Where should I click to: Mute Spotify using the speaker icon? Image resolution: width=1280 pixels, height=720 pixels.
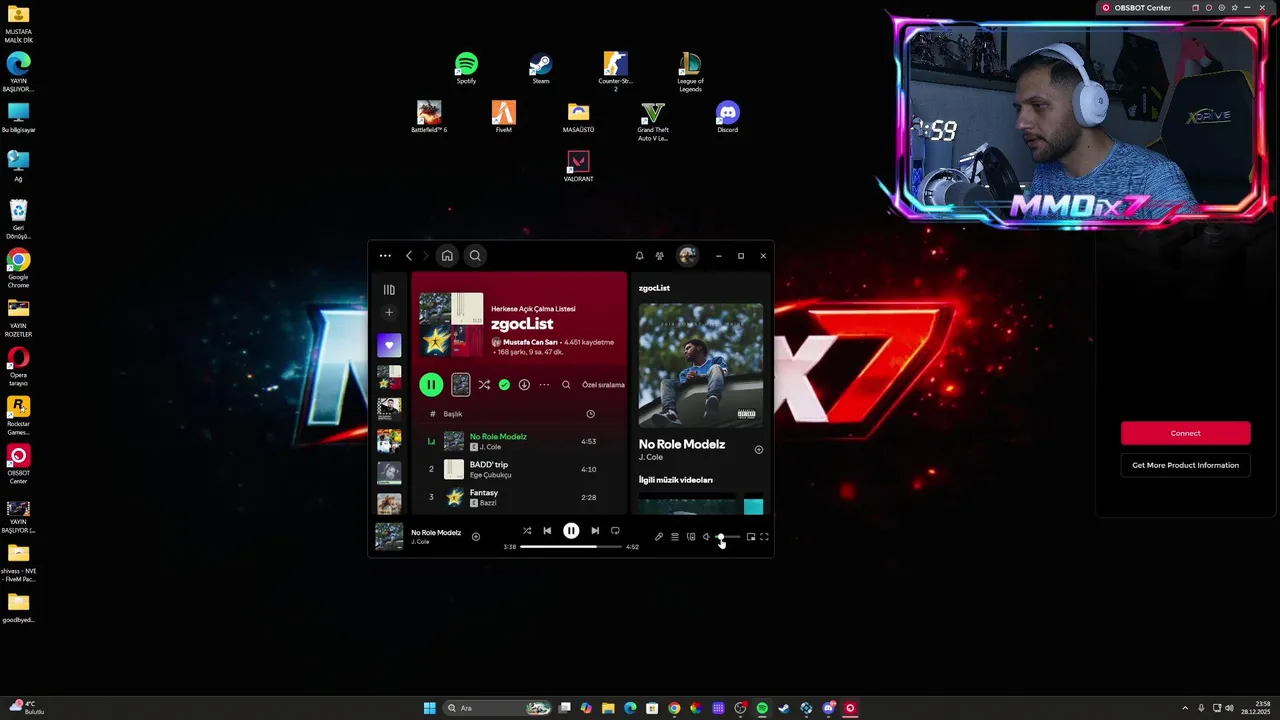[706, 537]
